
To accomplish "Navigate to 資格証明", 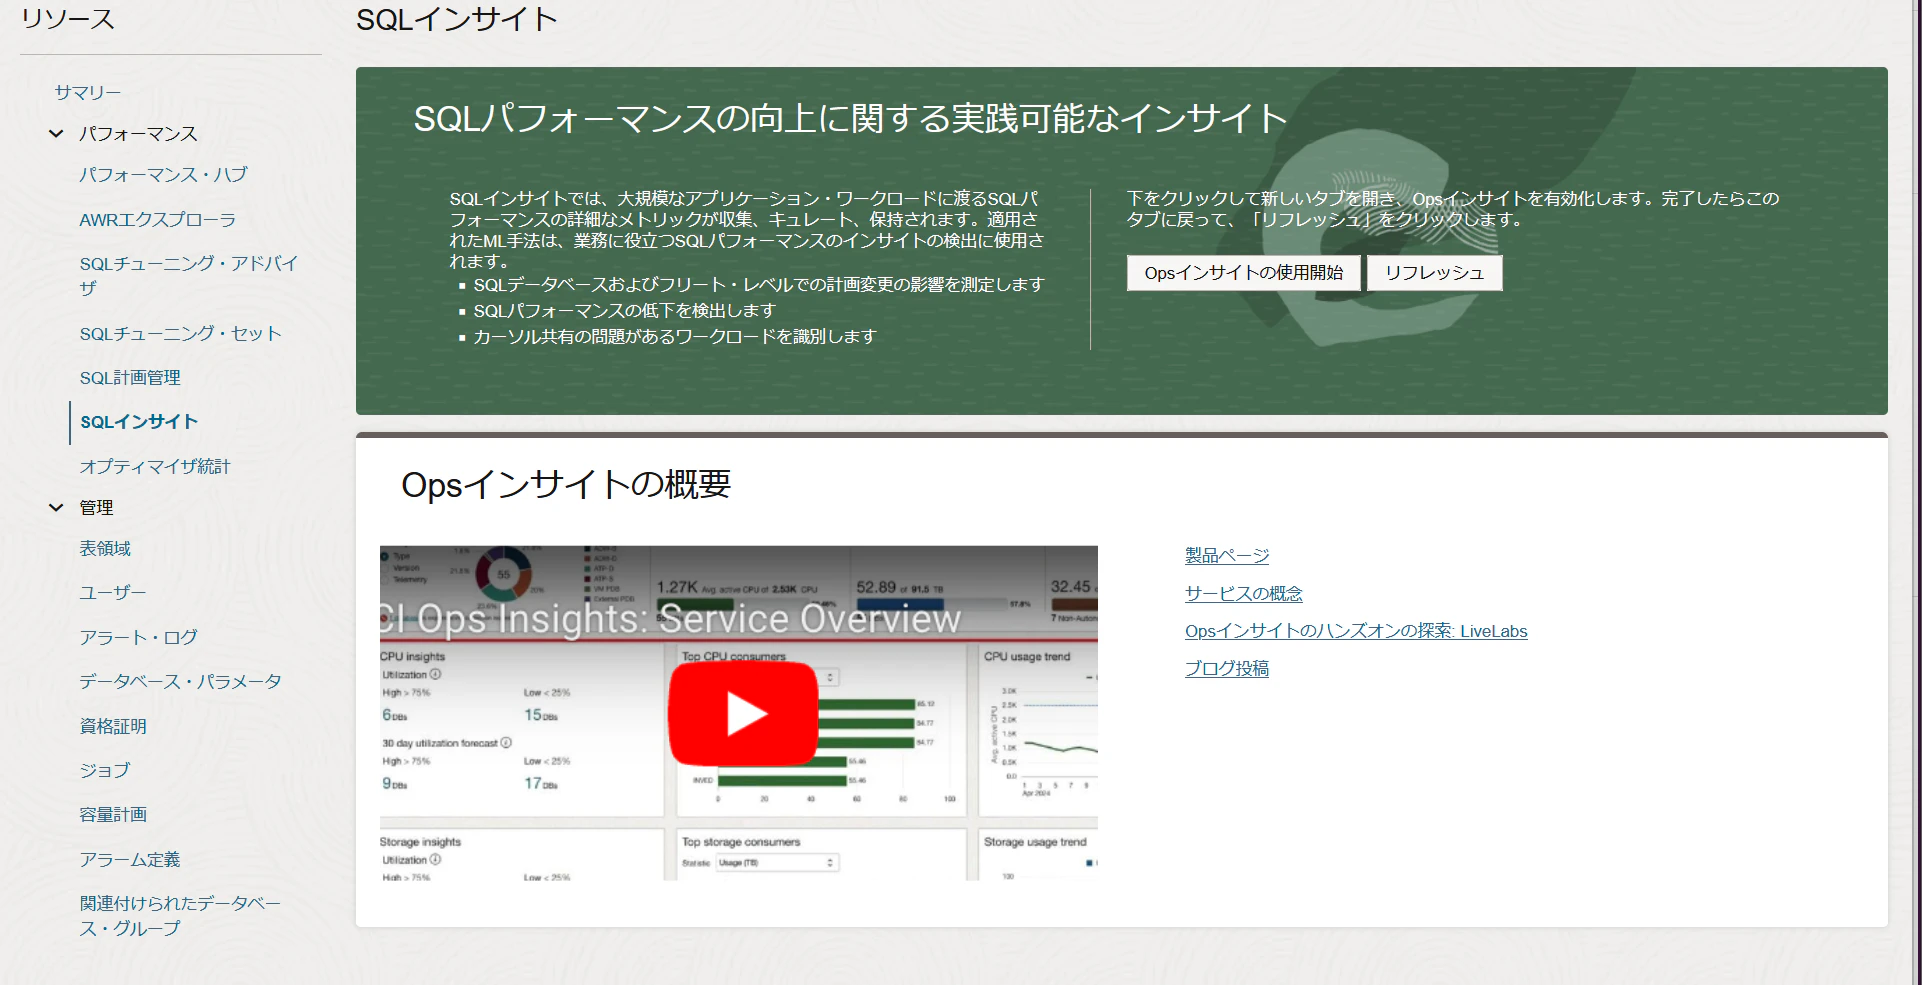I will coord(113,727).
